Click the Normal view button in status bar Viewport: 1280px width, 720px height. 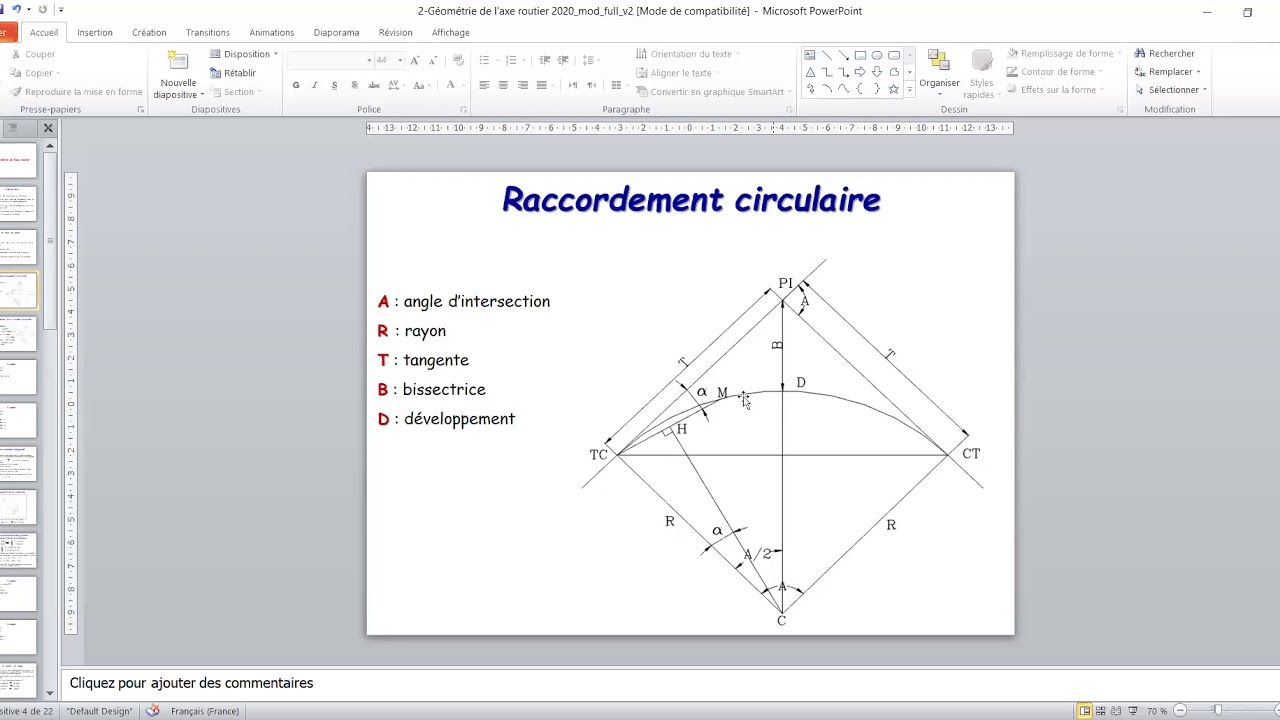pos(1085,711)
